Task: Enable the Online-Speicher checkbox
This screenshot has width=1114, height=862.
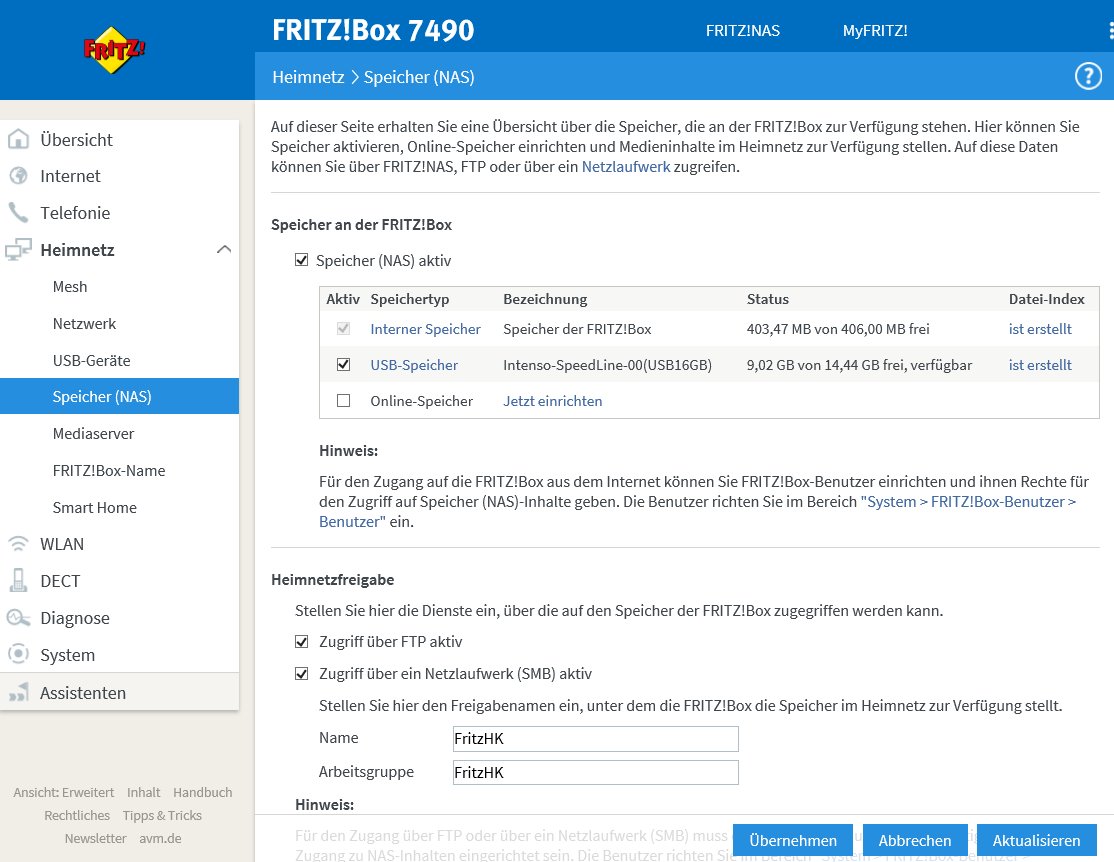Action: pos(343,401)
